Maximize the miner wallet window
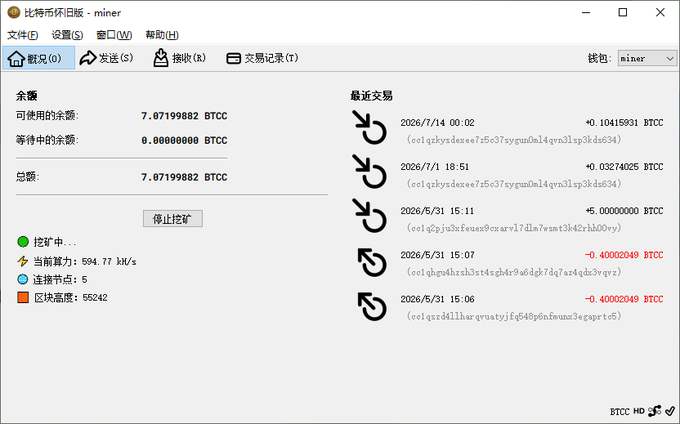 tap(623, 13)
